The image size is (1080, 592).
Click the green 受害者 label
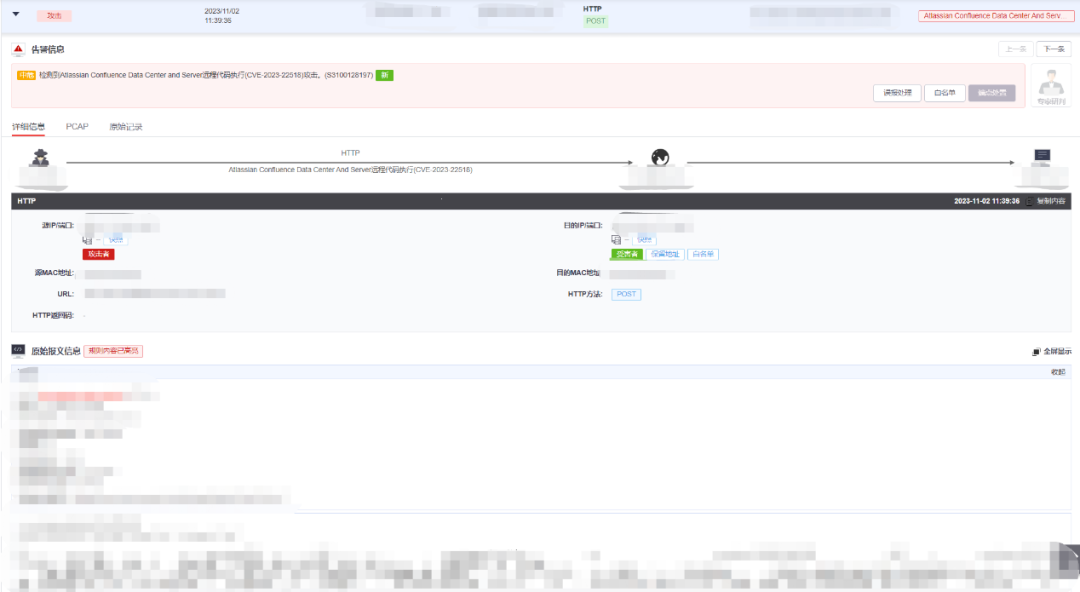pos(627,254)
